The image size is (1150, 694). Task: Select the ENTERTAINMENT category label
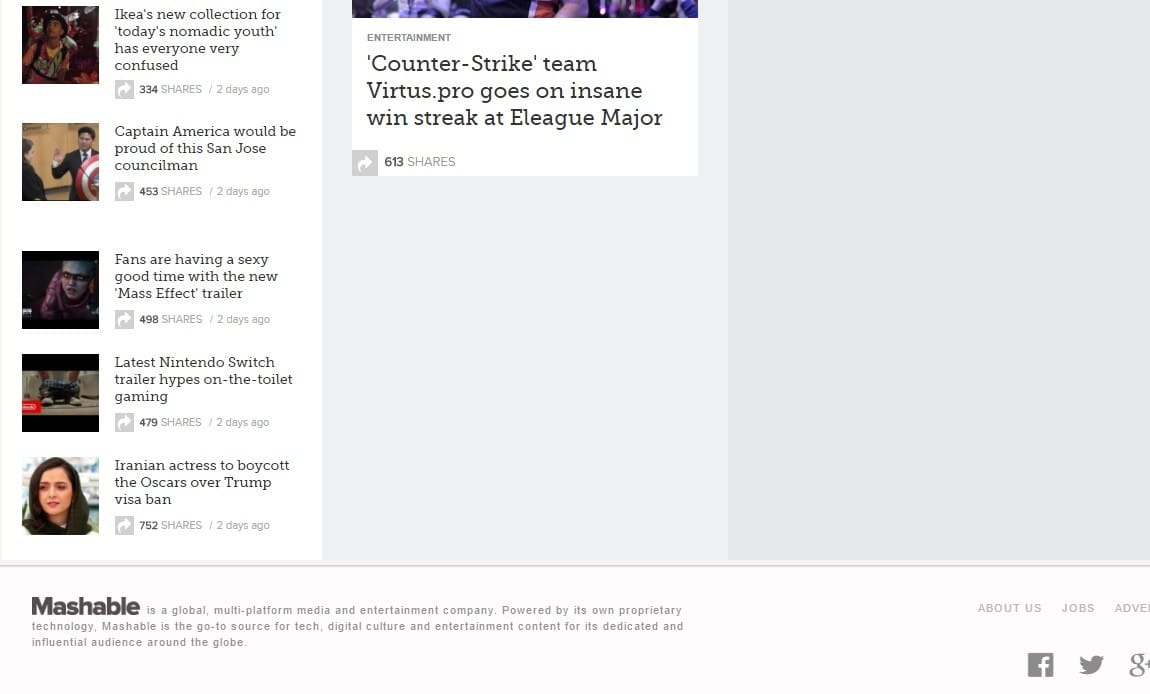pos(409,37)
